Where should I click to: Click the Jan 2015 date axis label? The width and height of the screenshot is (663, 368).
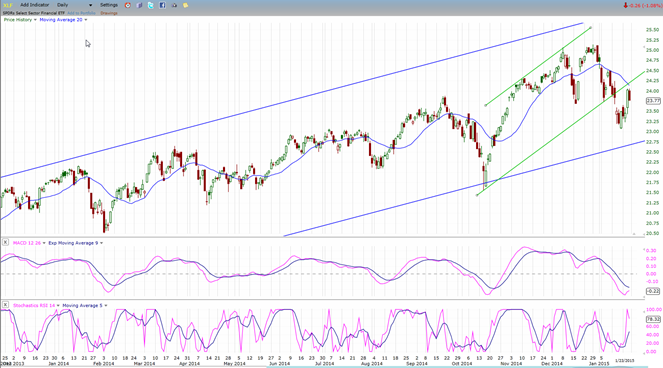(x=599, y=363)
